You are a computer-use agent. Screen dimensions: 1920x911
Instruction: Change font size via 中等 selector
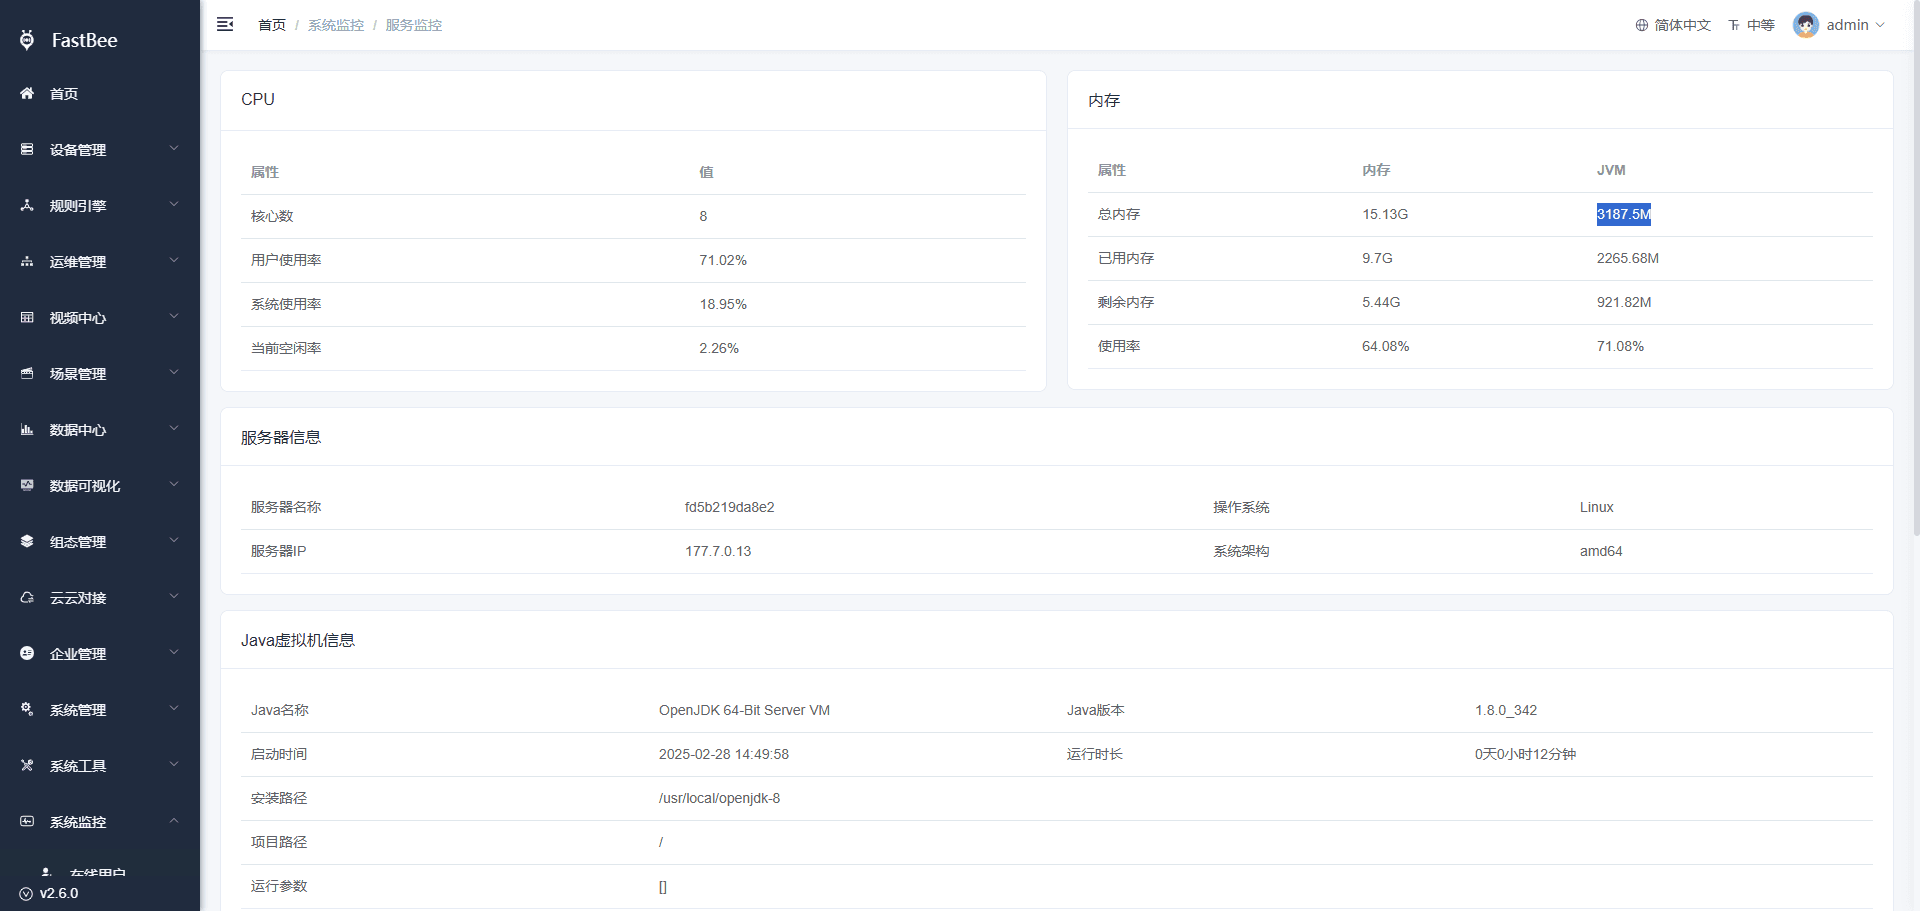[x=1751, y=25]
